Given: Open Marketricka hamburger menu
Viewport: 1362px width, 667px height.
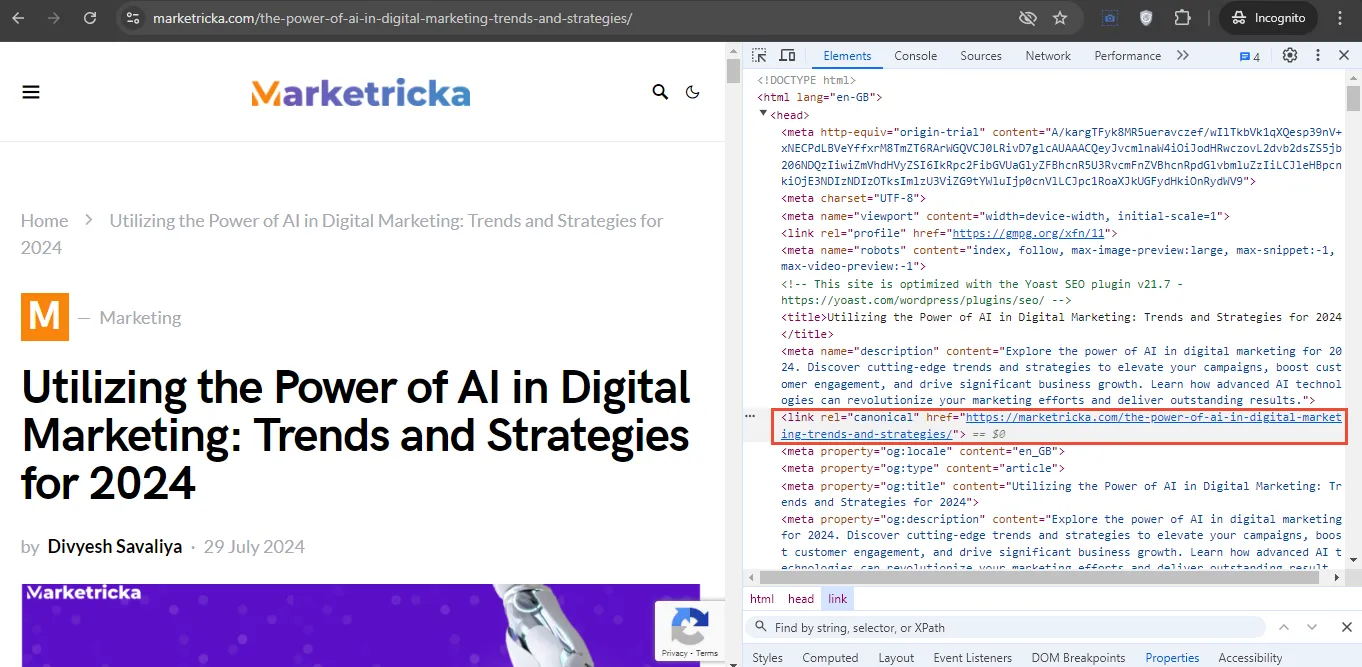Looking at the screenshot, I should [31, 92].
